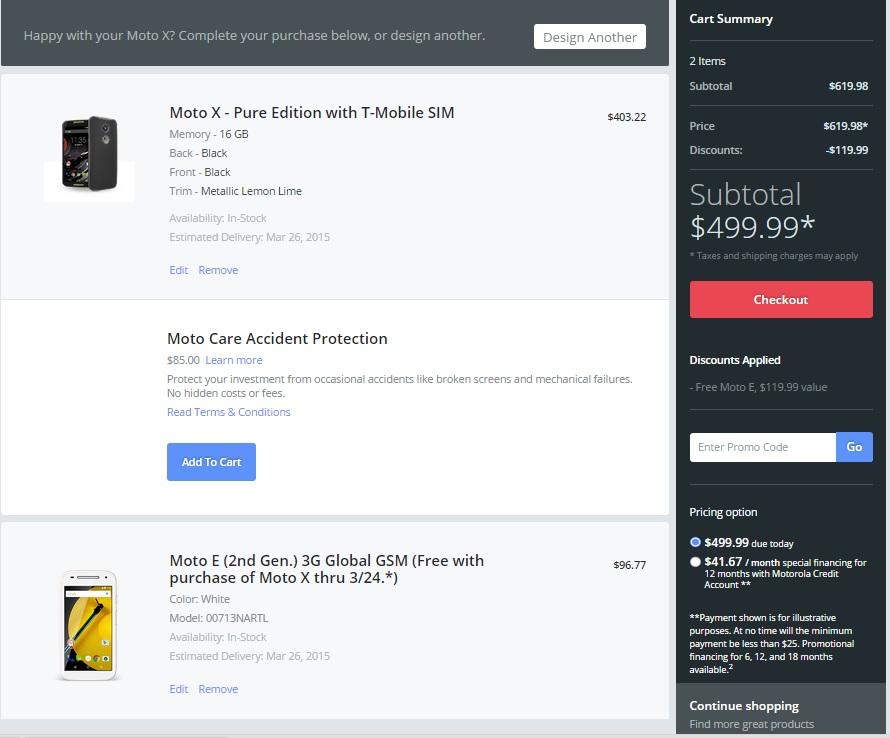Select the $499.99 due today option
The image size is (890, 738).
pyautogui.click(x=696, y=542)
